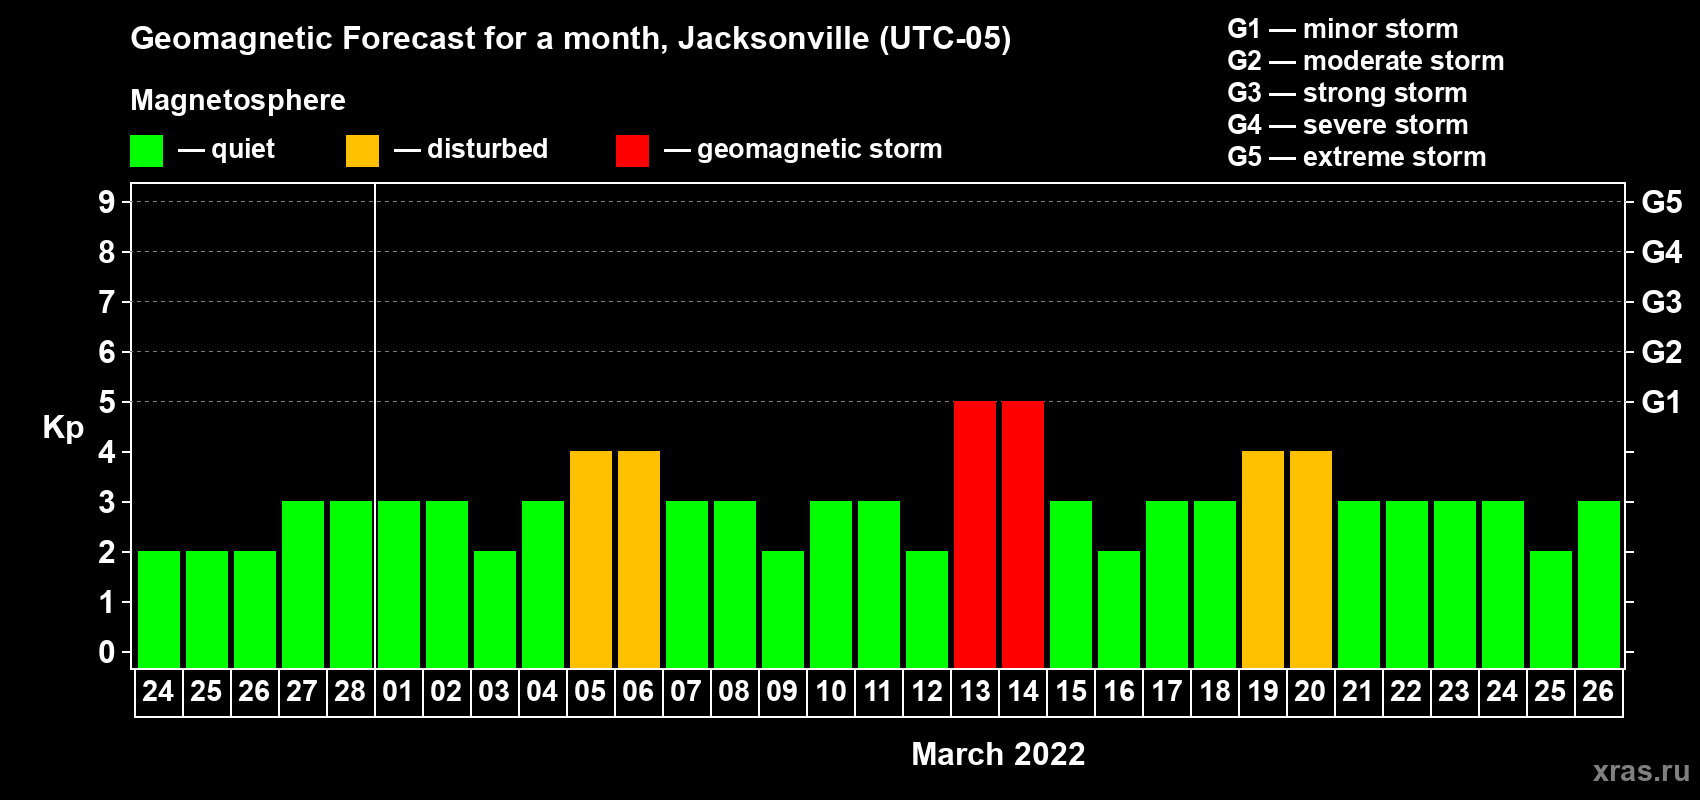
Task: Click the green bar above date 27
Action: pos(303,584)
